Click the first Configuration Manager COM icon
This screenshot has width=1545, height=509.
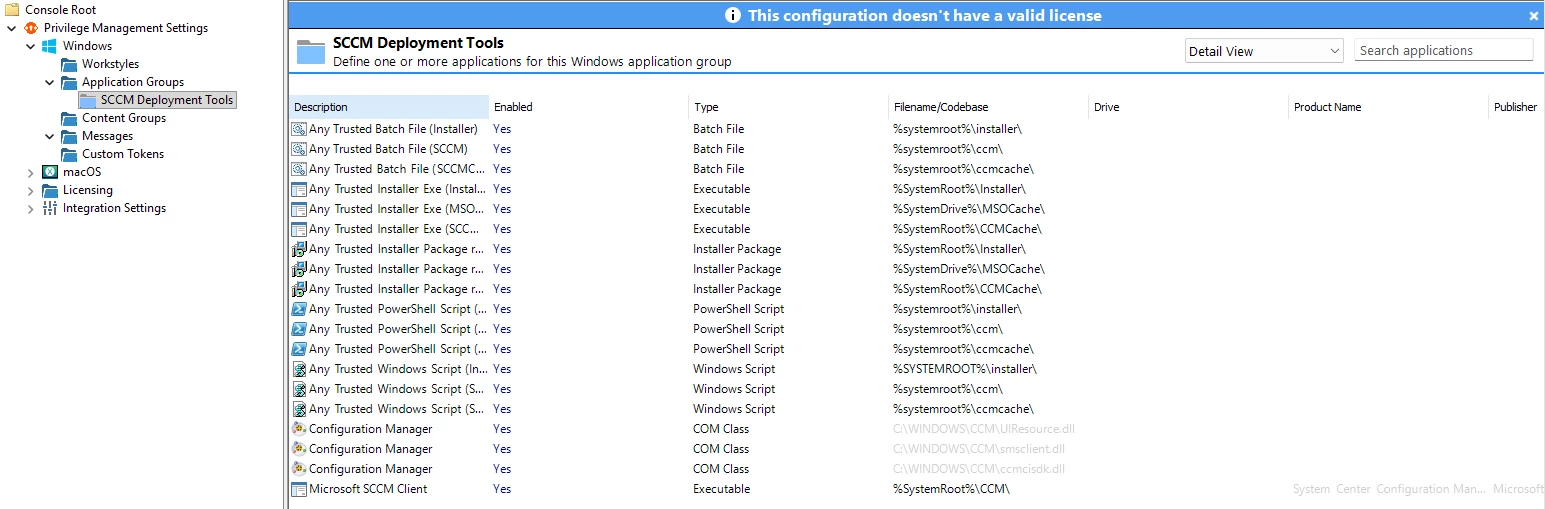pyautogui.click(x=299, y=429)
